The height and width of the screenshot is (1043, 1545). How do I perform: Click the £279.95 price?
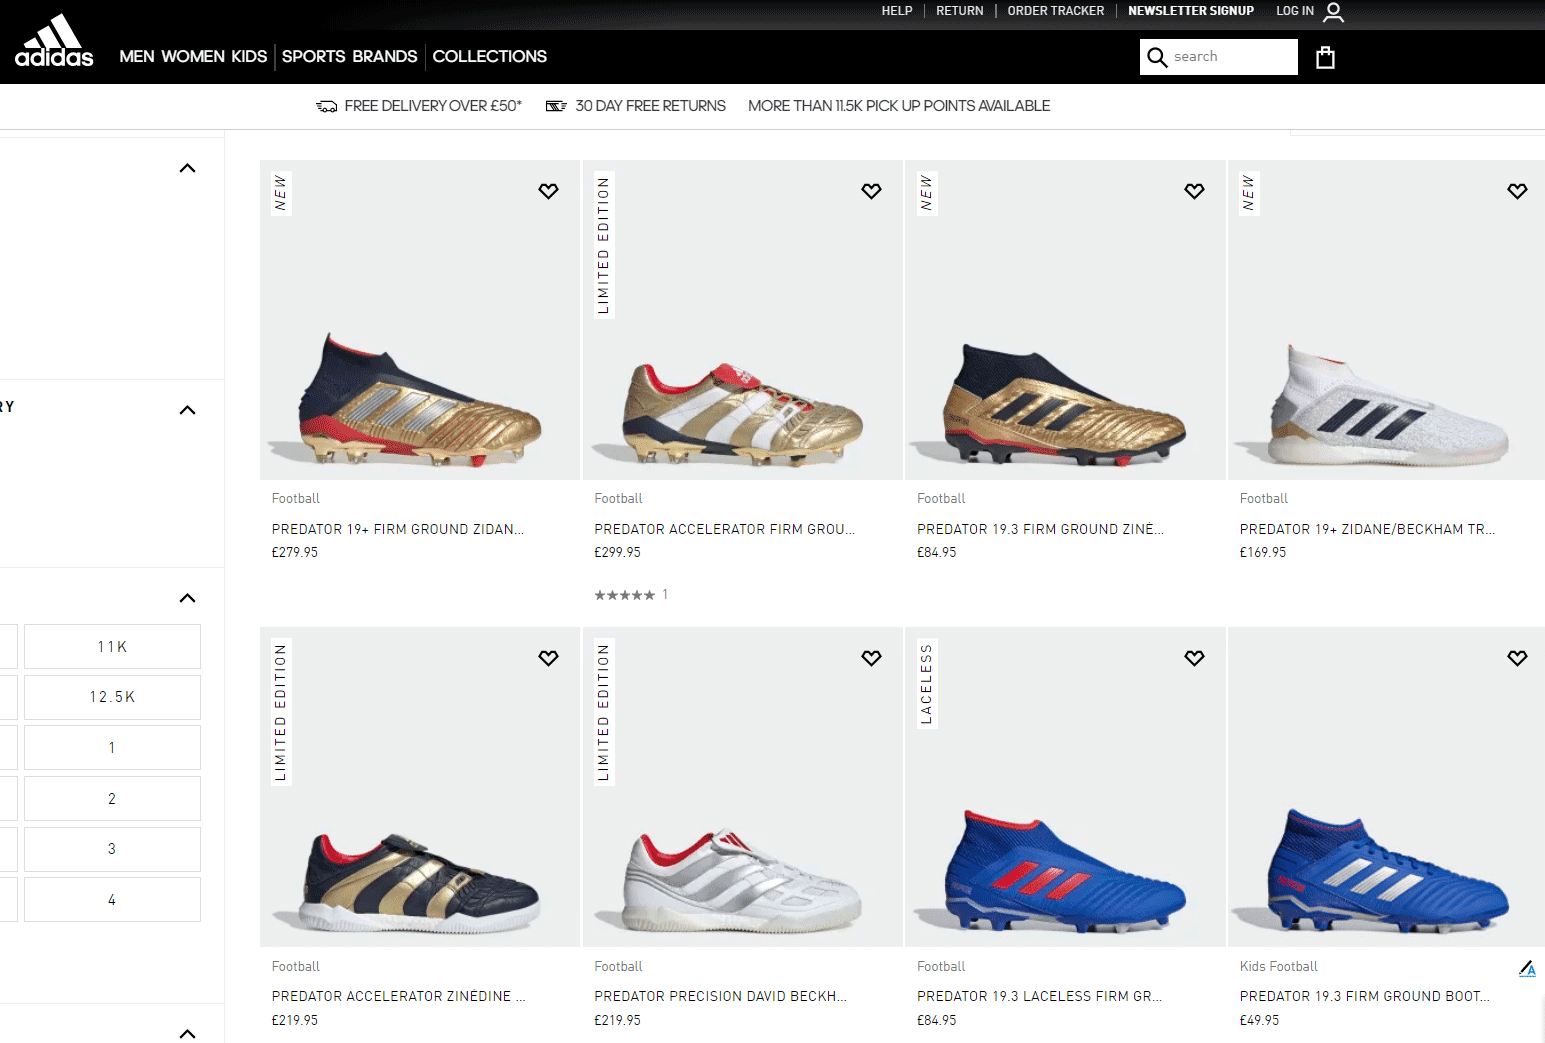click(295, 552)
